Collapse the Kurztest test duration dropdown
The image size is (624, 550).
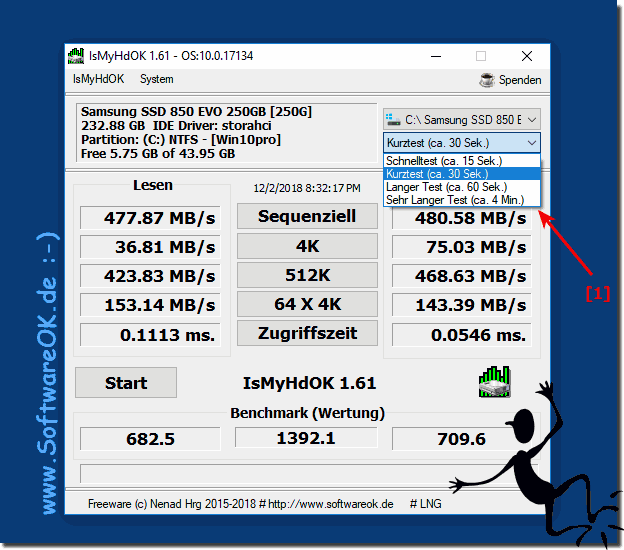click(532, 143)
